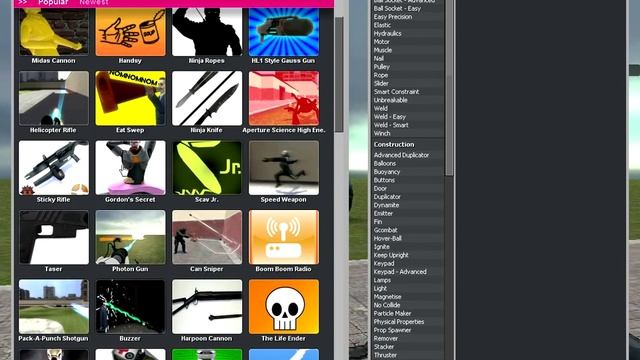Select the Sticky Rifle icon

53,168
